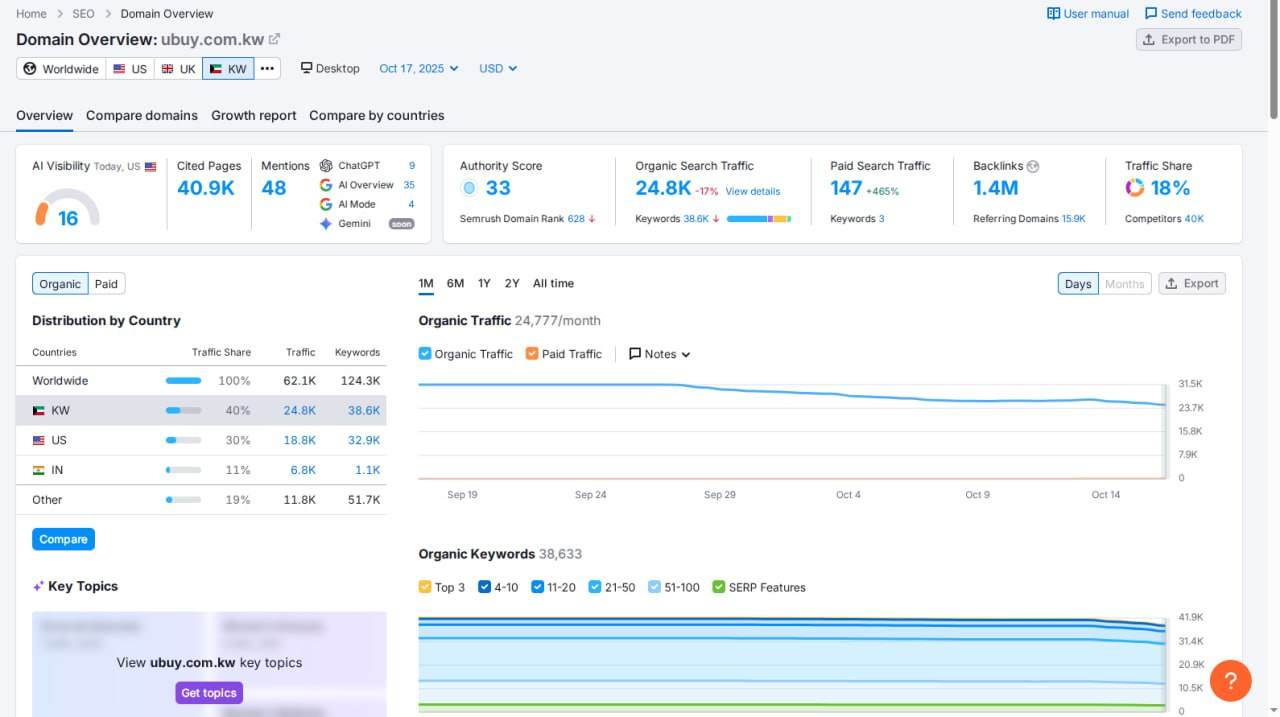
Task: Switch to the Growth report tab
Action: [x=254, y=116]
